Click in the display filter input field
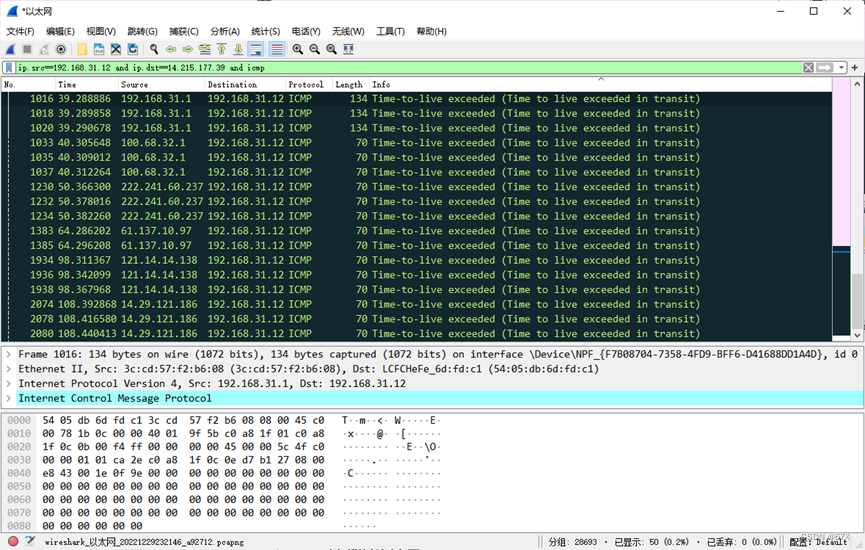 [408, 68]
